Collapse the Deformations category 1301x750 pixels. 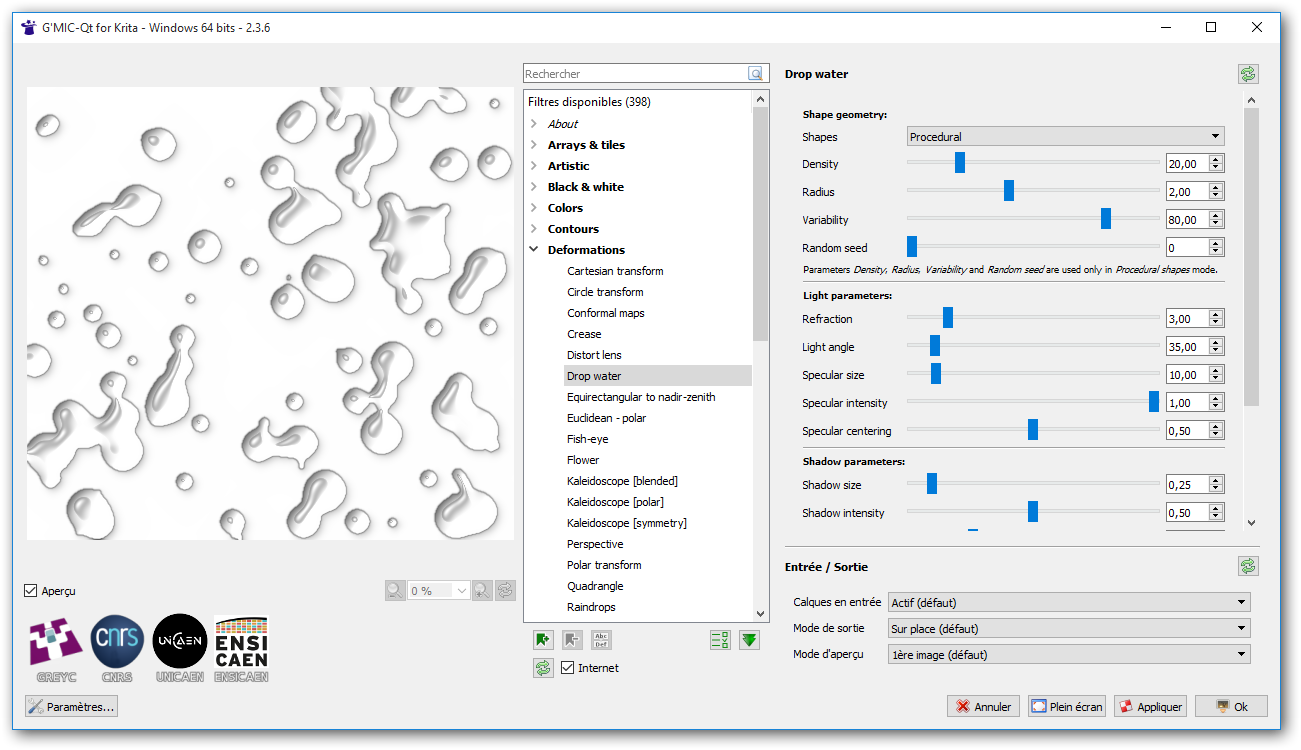click(x=534, y=250)
